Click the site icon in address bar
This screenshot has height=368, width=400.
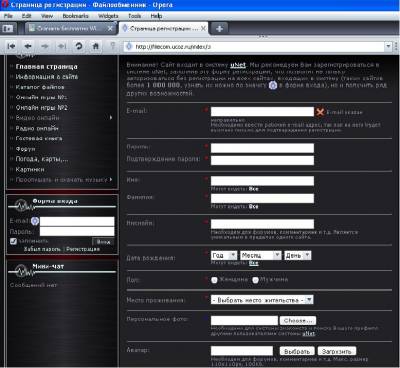pyautogui.click(x=129, y=46)
